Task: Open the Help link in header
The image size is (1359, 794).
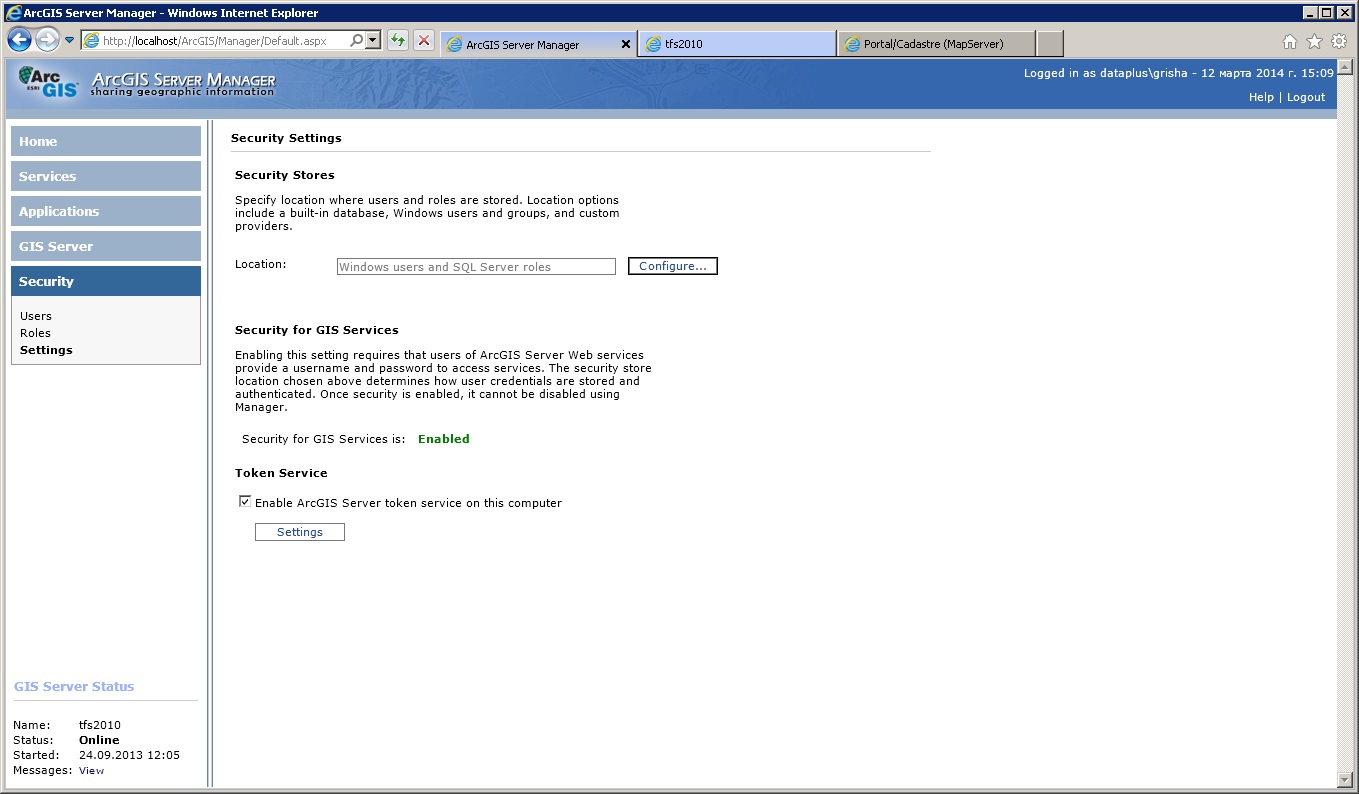Action: (1261, 97)
